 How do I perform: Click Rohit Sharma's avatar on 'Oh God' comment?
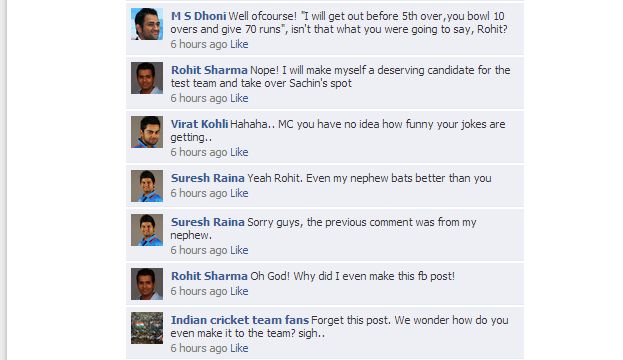(147, 284)
